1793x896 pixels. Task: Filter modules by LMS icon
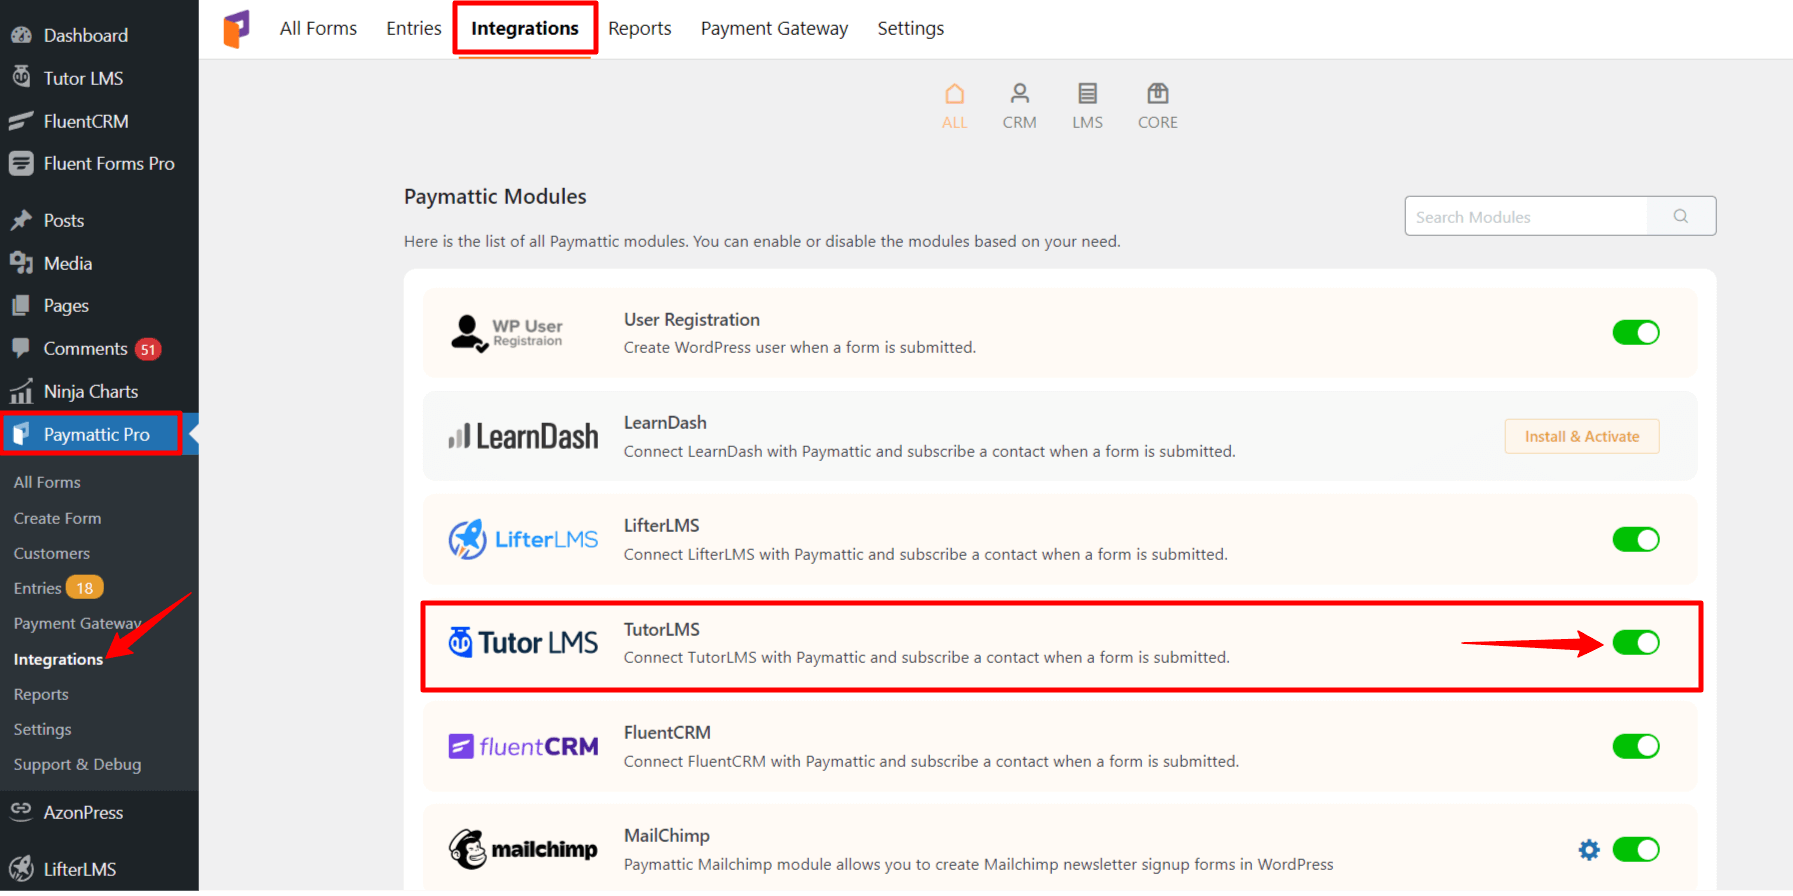[1087, 94]
